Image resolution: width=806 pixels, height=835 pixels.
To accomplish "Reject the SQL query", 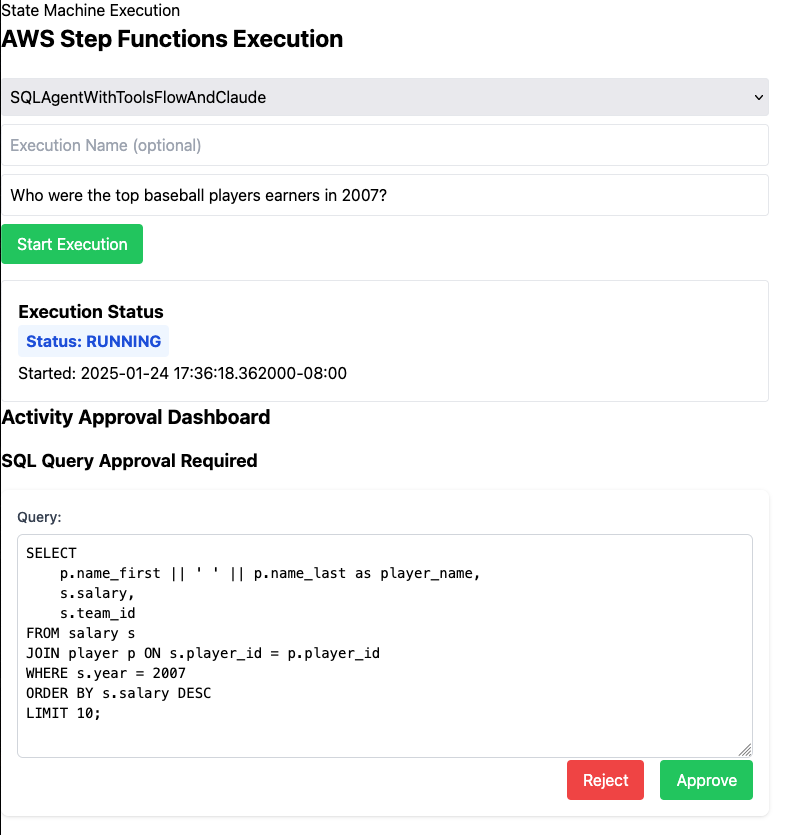I will pos(605,780).
